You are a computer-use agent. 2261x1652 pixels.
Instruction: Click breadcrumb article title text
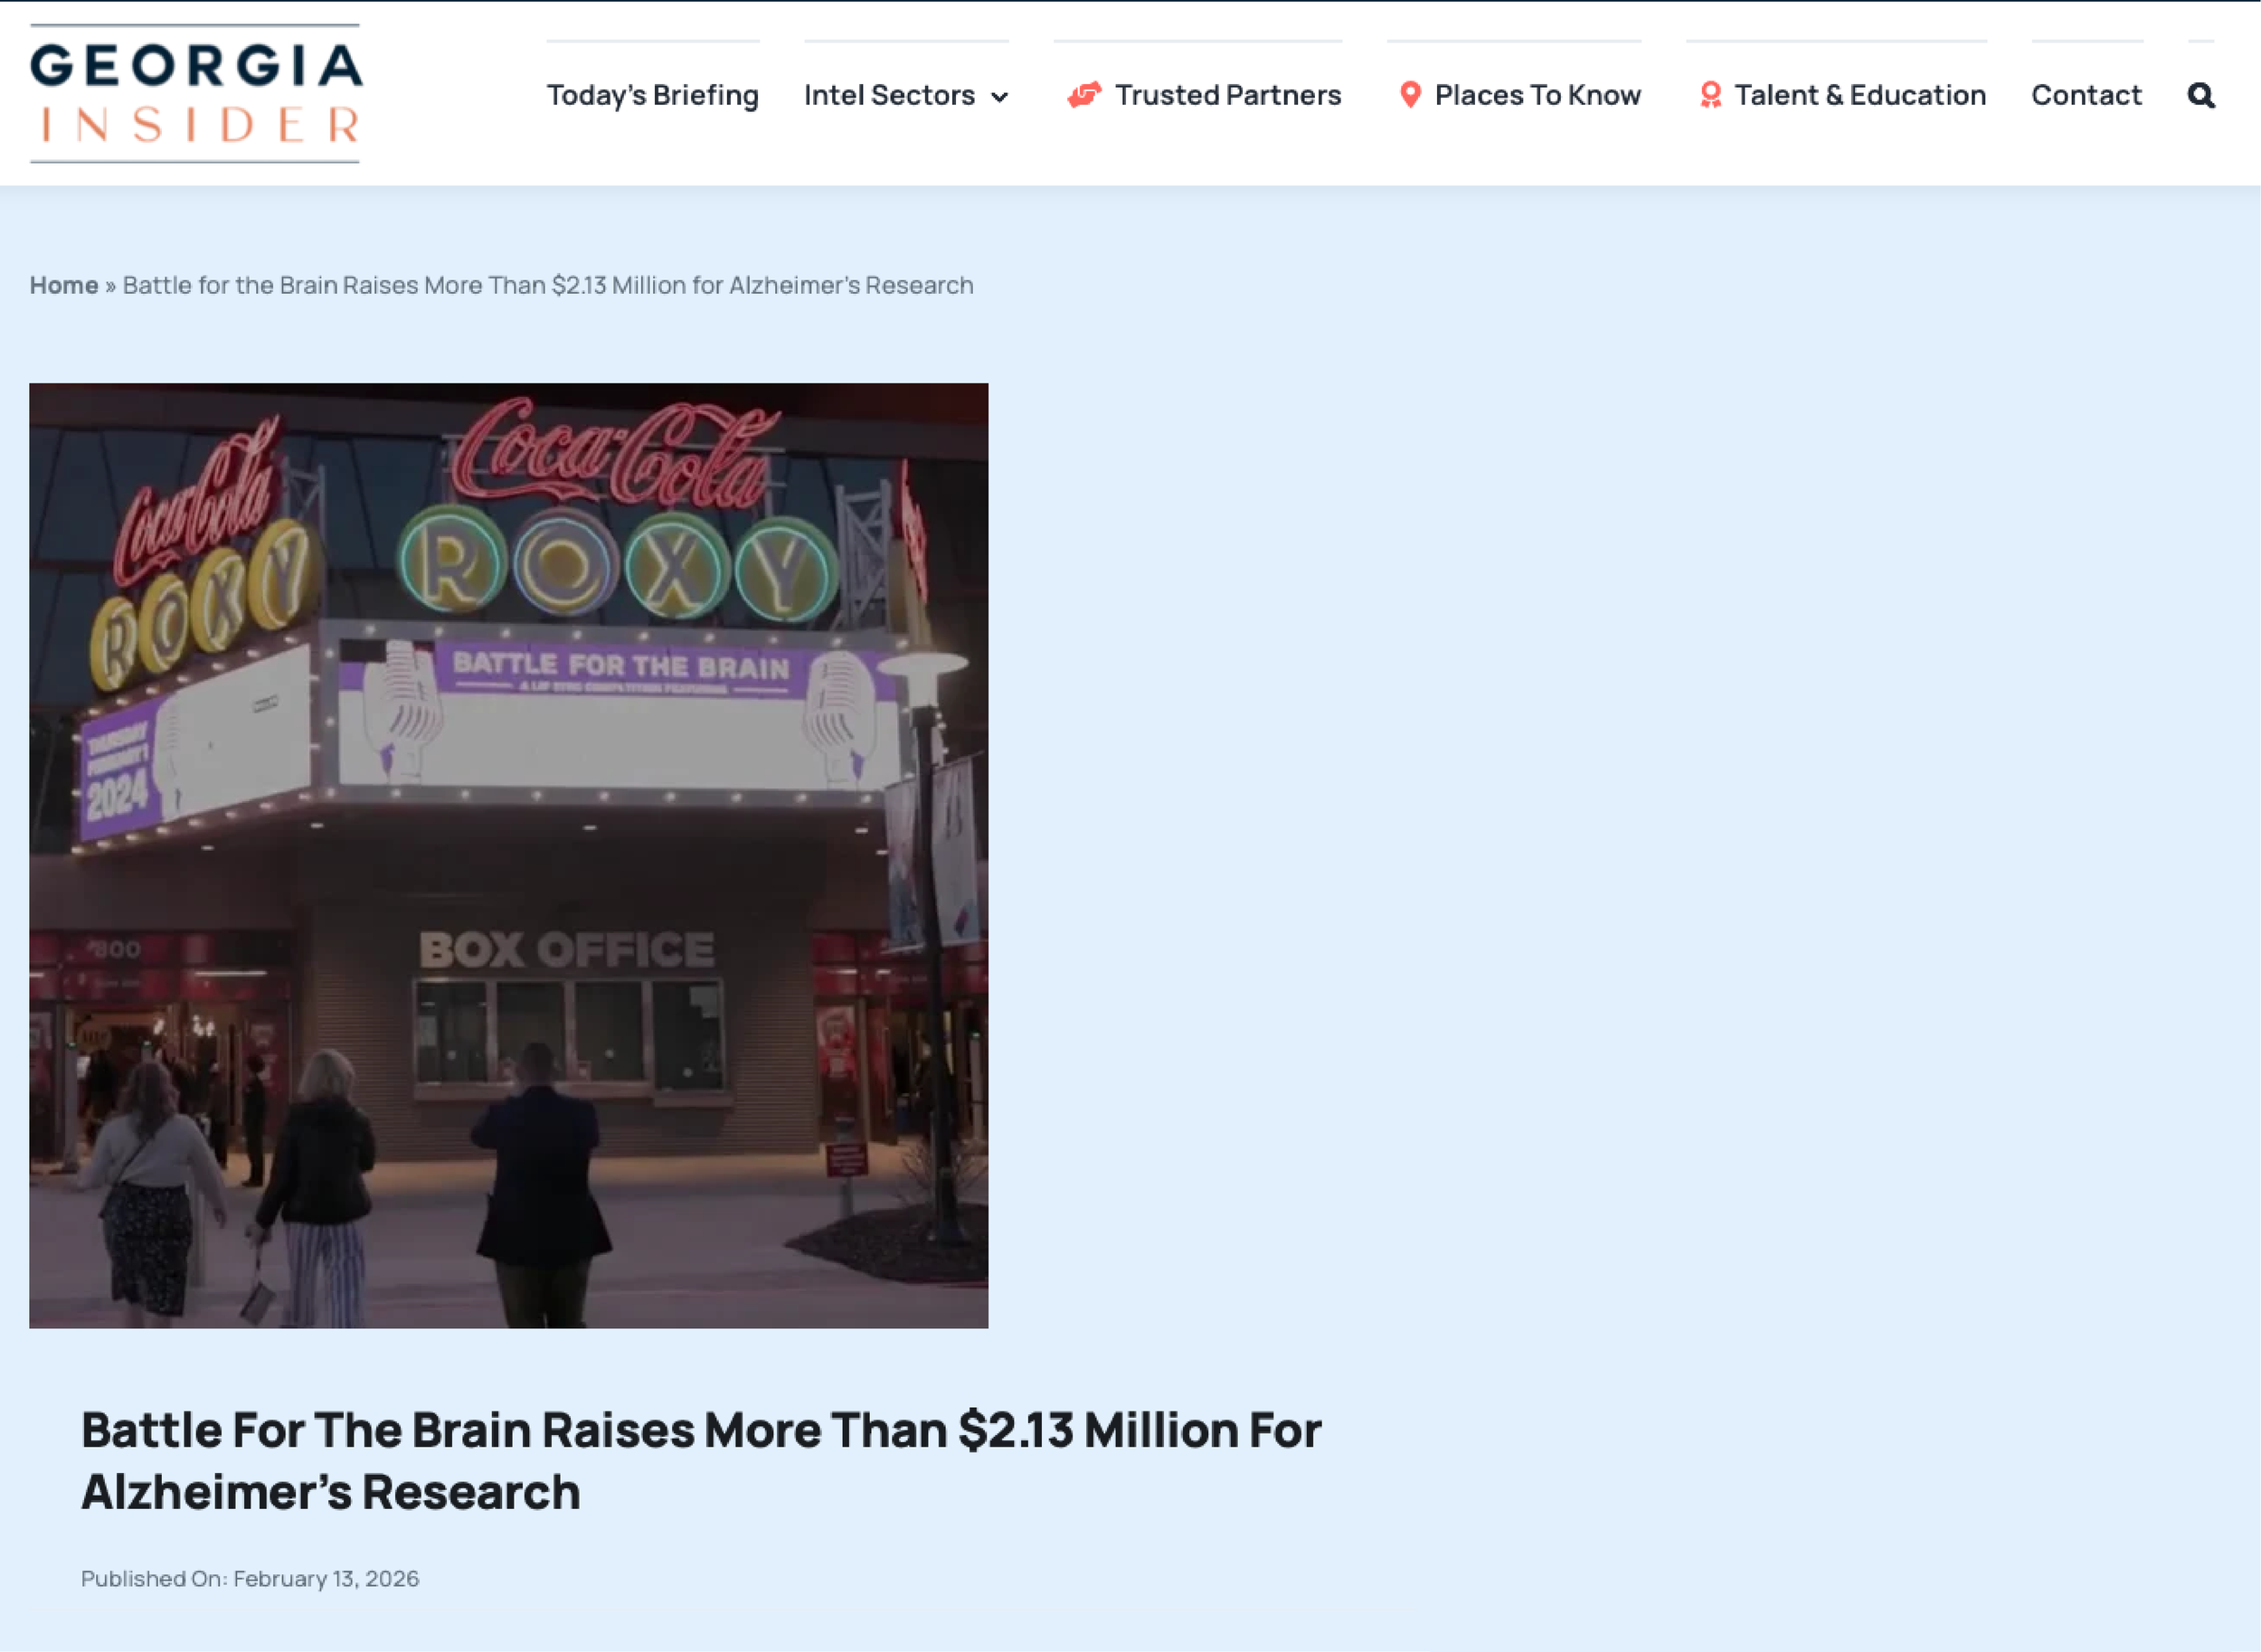point(547,285)
